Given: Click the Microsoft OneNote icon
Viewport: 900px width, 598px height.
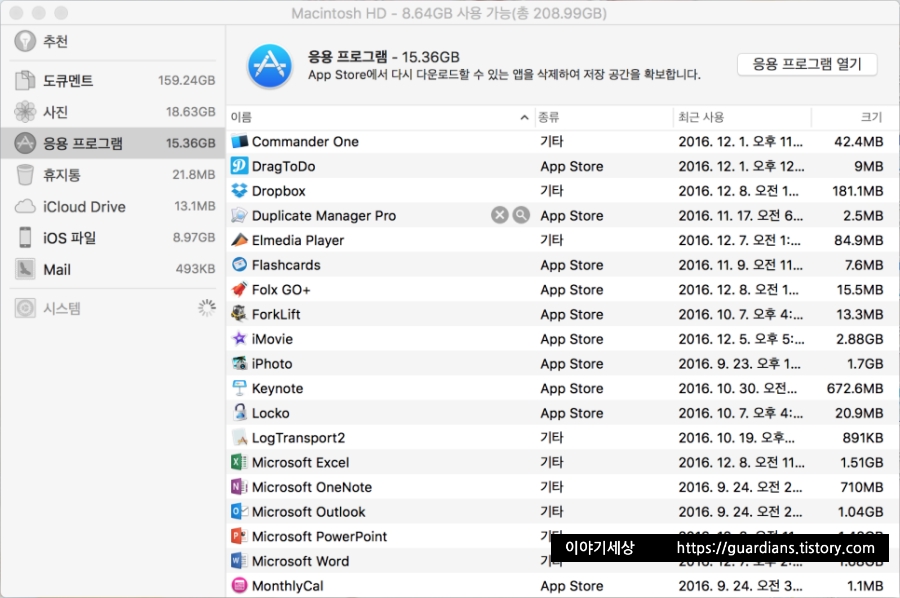Looking at the screenshot, I should [x=239, y=487].
